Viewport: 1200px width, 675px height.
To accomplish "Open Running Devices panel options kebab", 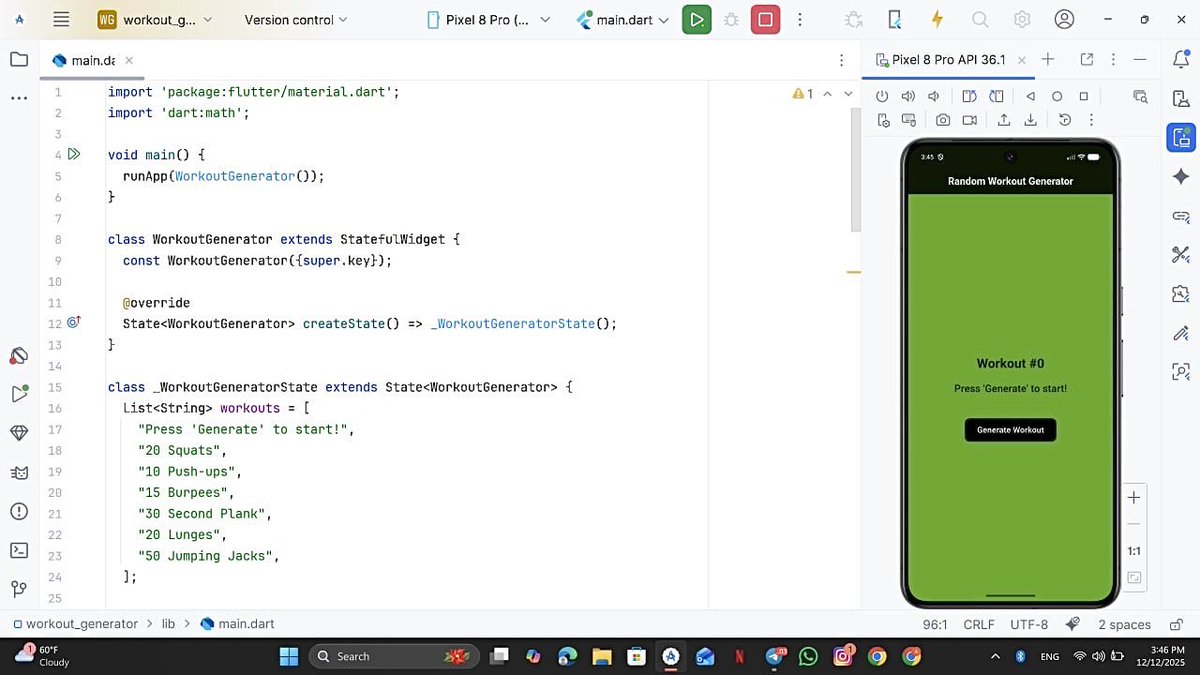I will click(1113, 59).
